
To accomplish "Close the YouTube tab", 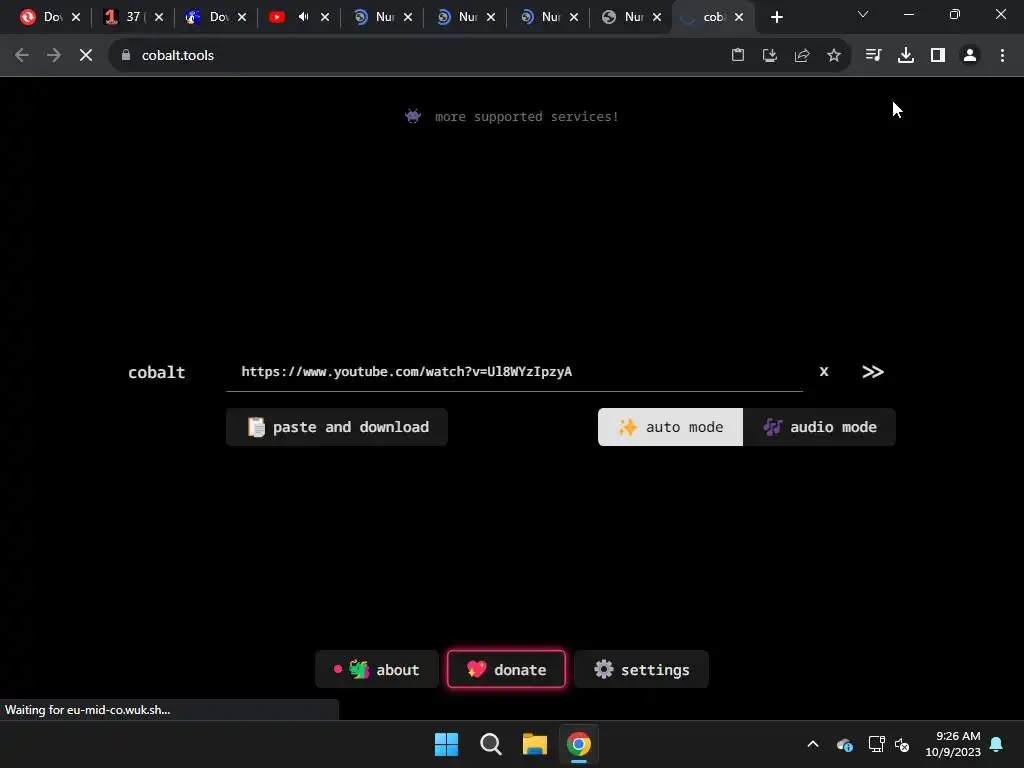I will pyautogui.click(x=325, y=18).
